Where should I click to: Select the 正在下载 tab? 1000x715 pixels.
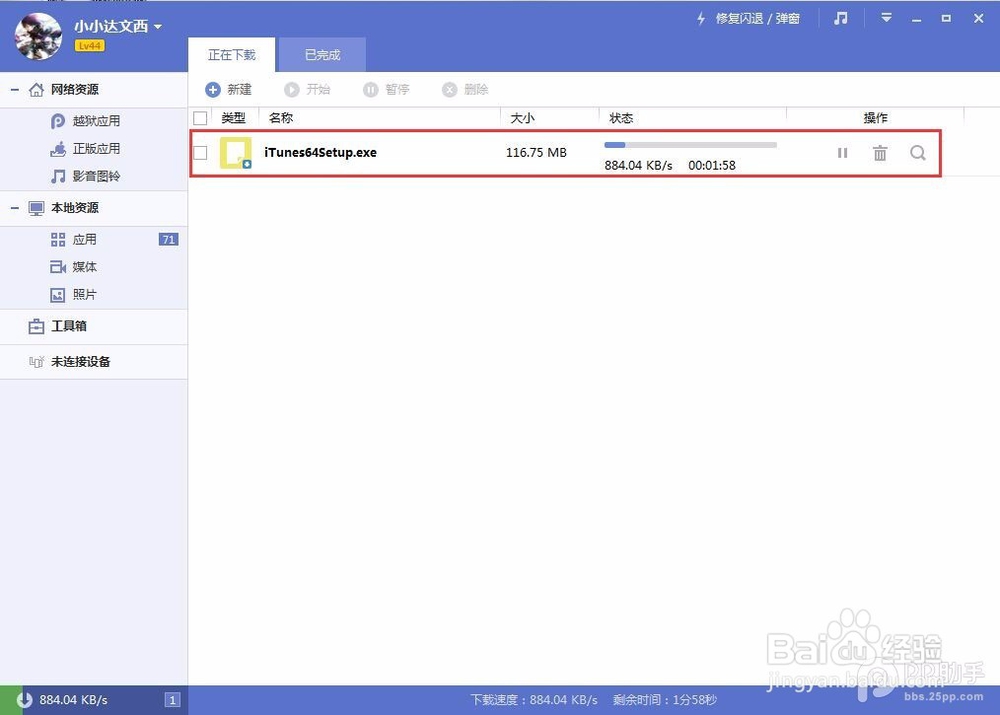232,55
